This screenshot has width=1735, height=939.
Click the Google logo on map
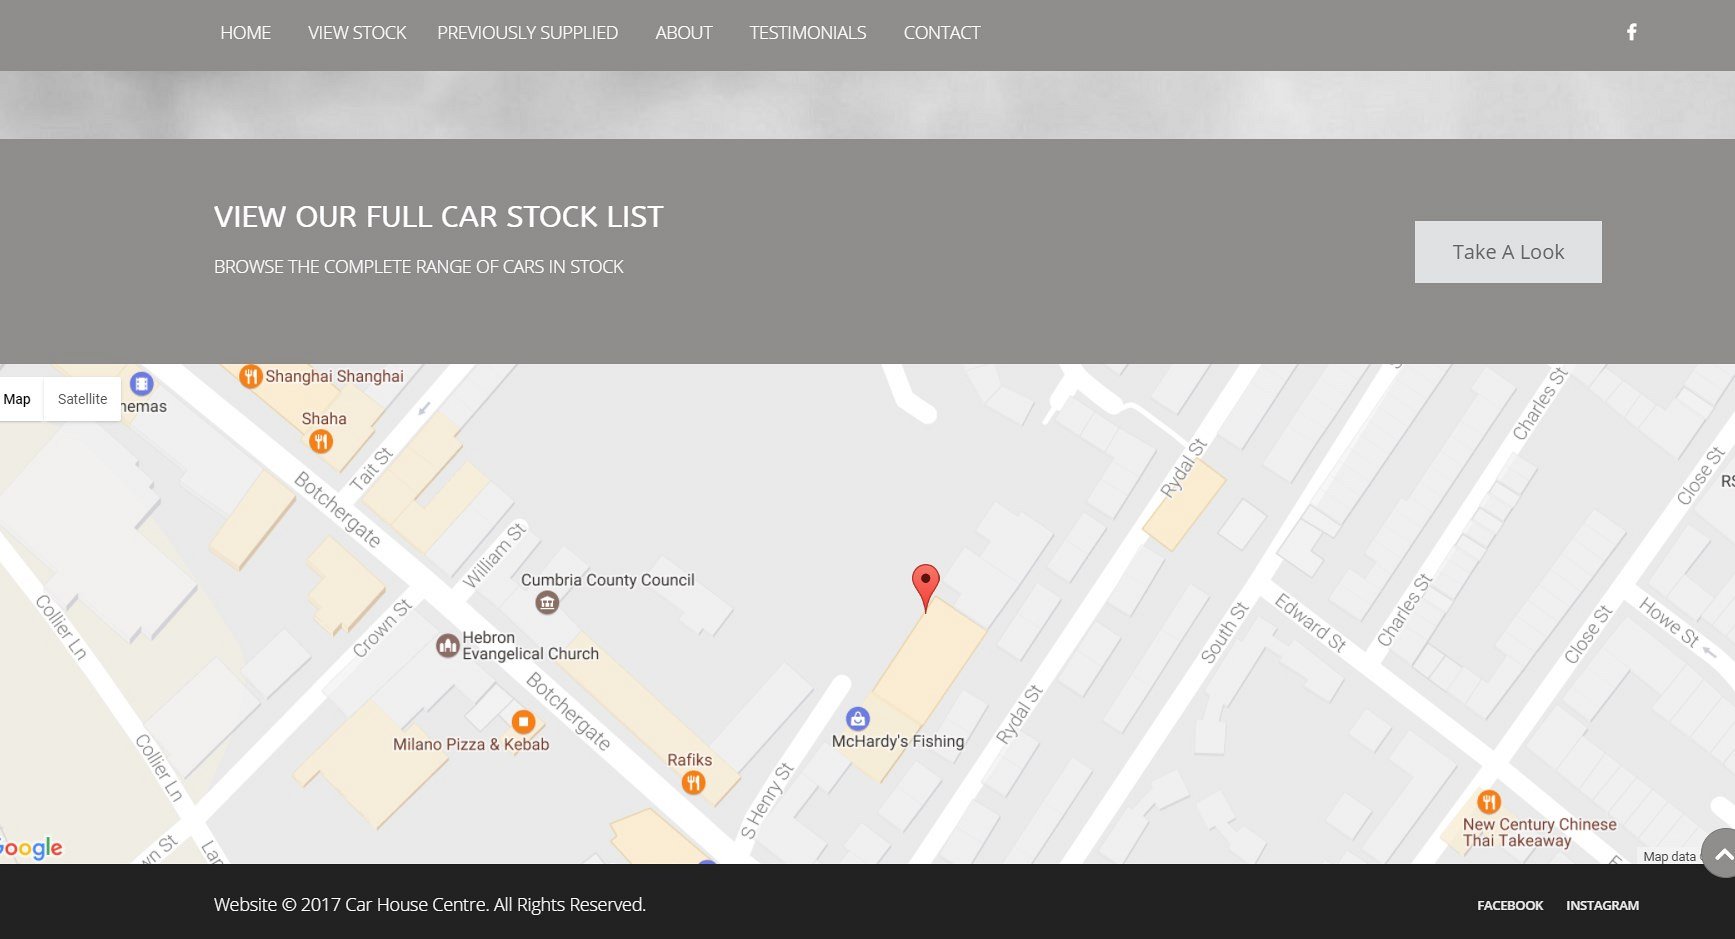point(32,848)
